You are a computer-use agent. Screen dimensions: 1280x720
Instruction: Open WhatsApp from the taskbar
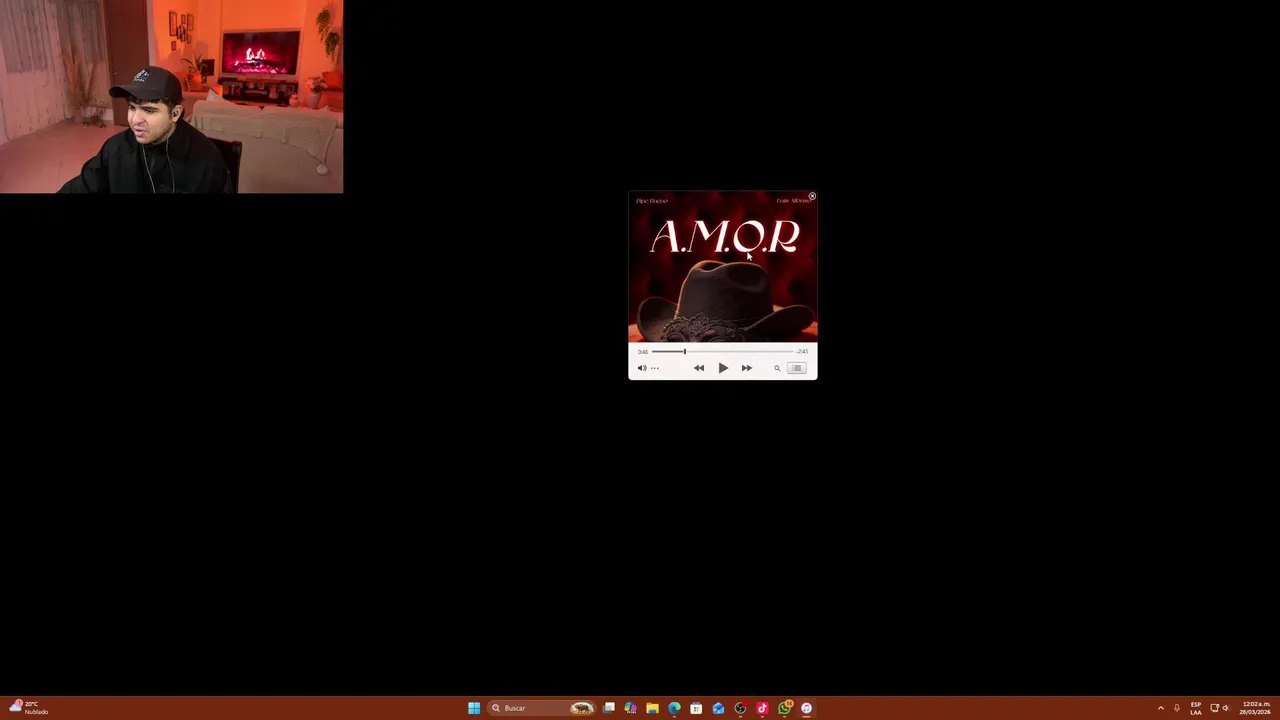[785, 708]
